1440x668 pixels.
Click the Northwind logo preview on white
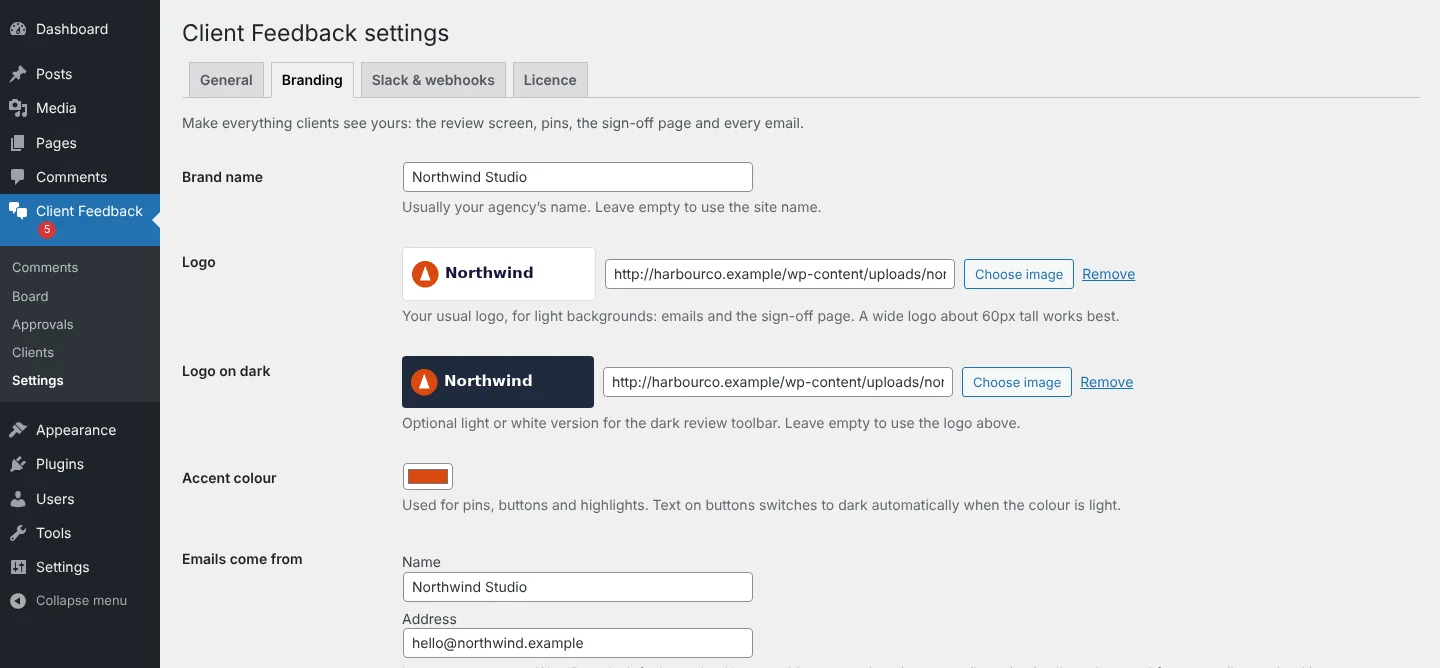(499, 274)
